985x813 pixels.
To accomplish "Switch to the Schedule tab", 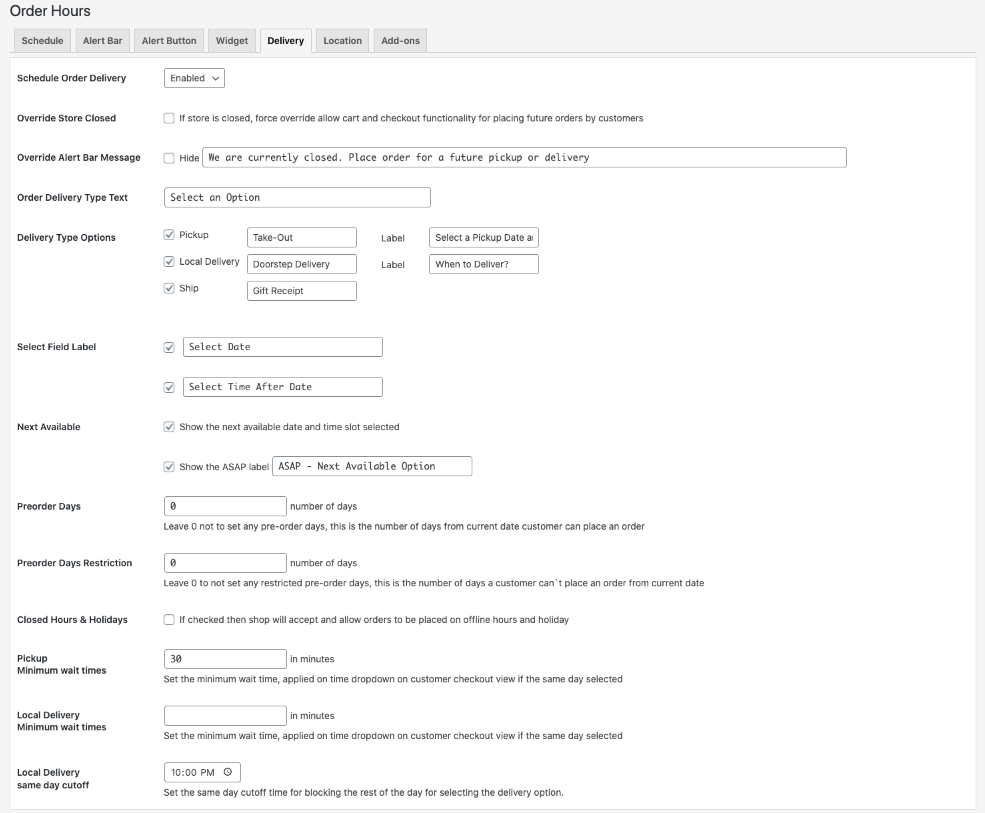I will tap(42, 41).
